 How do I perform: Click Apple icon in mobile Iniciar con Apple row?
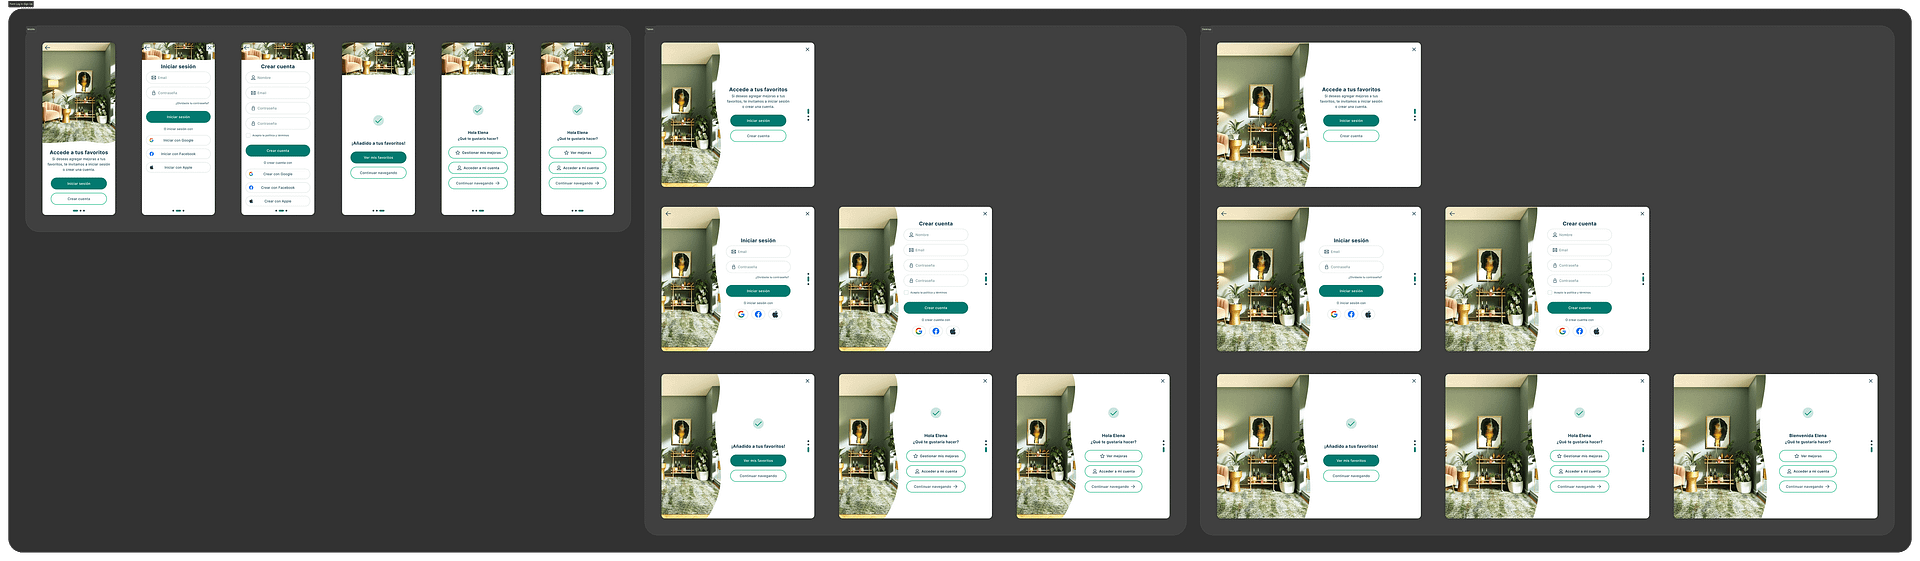pos(151,167)
